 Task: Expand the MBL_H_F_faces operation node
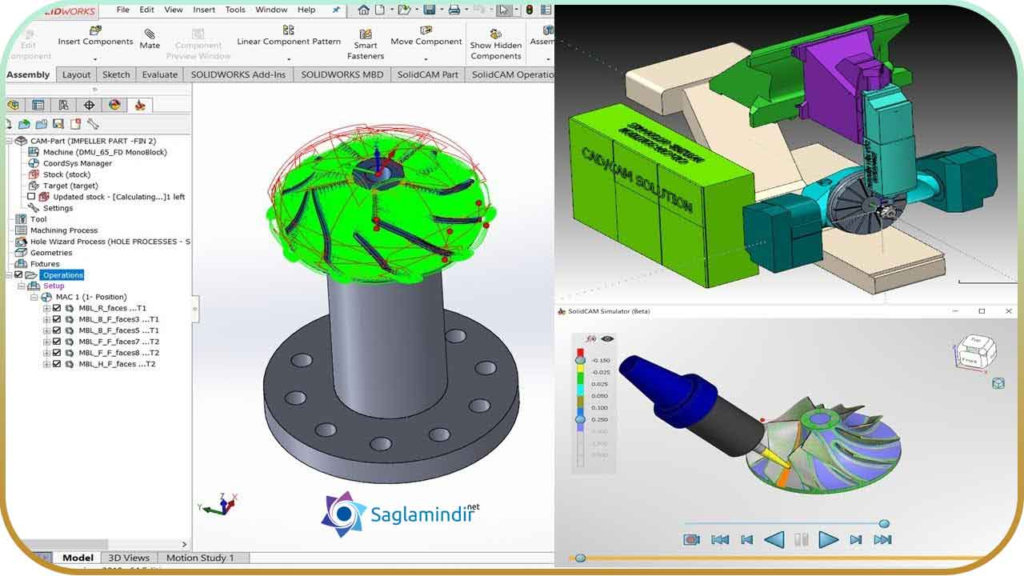click(46, 364)
